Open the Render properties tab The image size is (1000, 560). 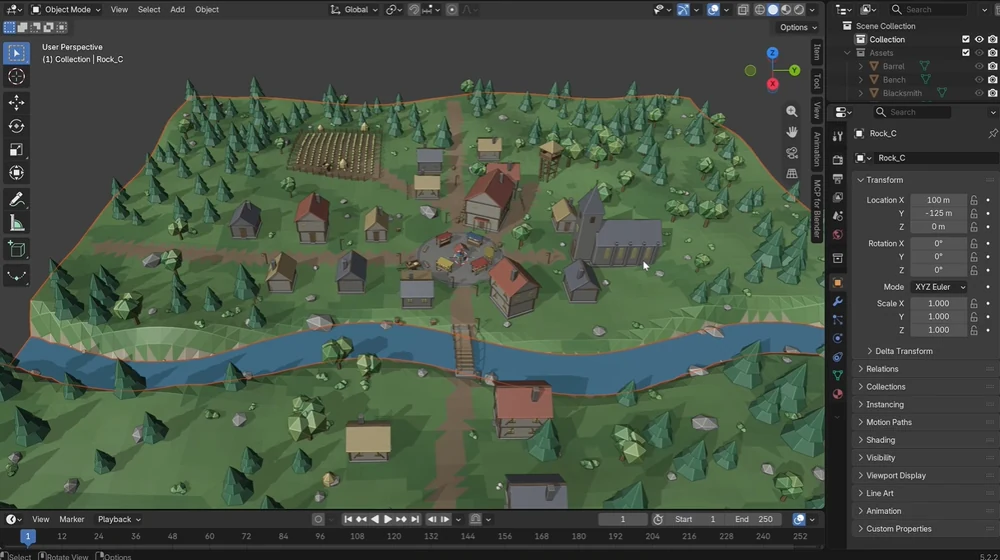[x=837, y=160]
